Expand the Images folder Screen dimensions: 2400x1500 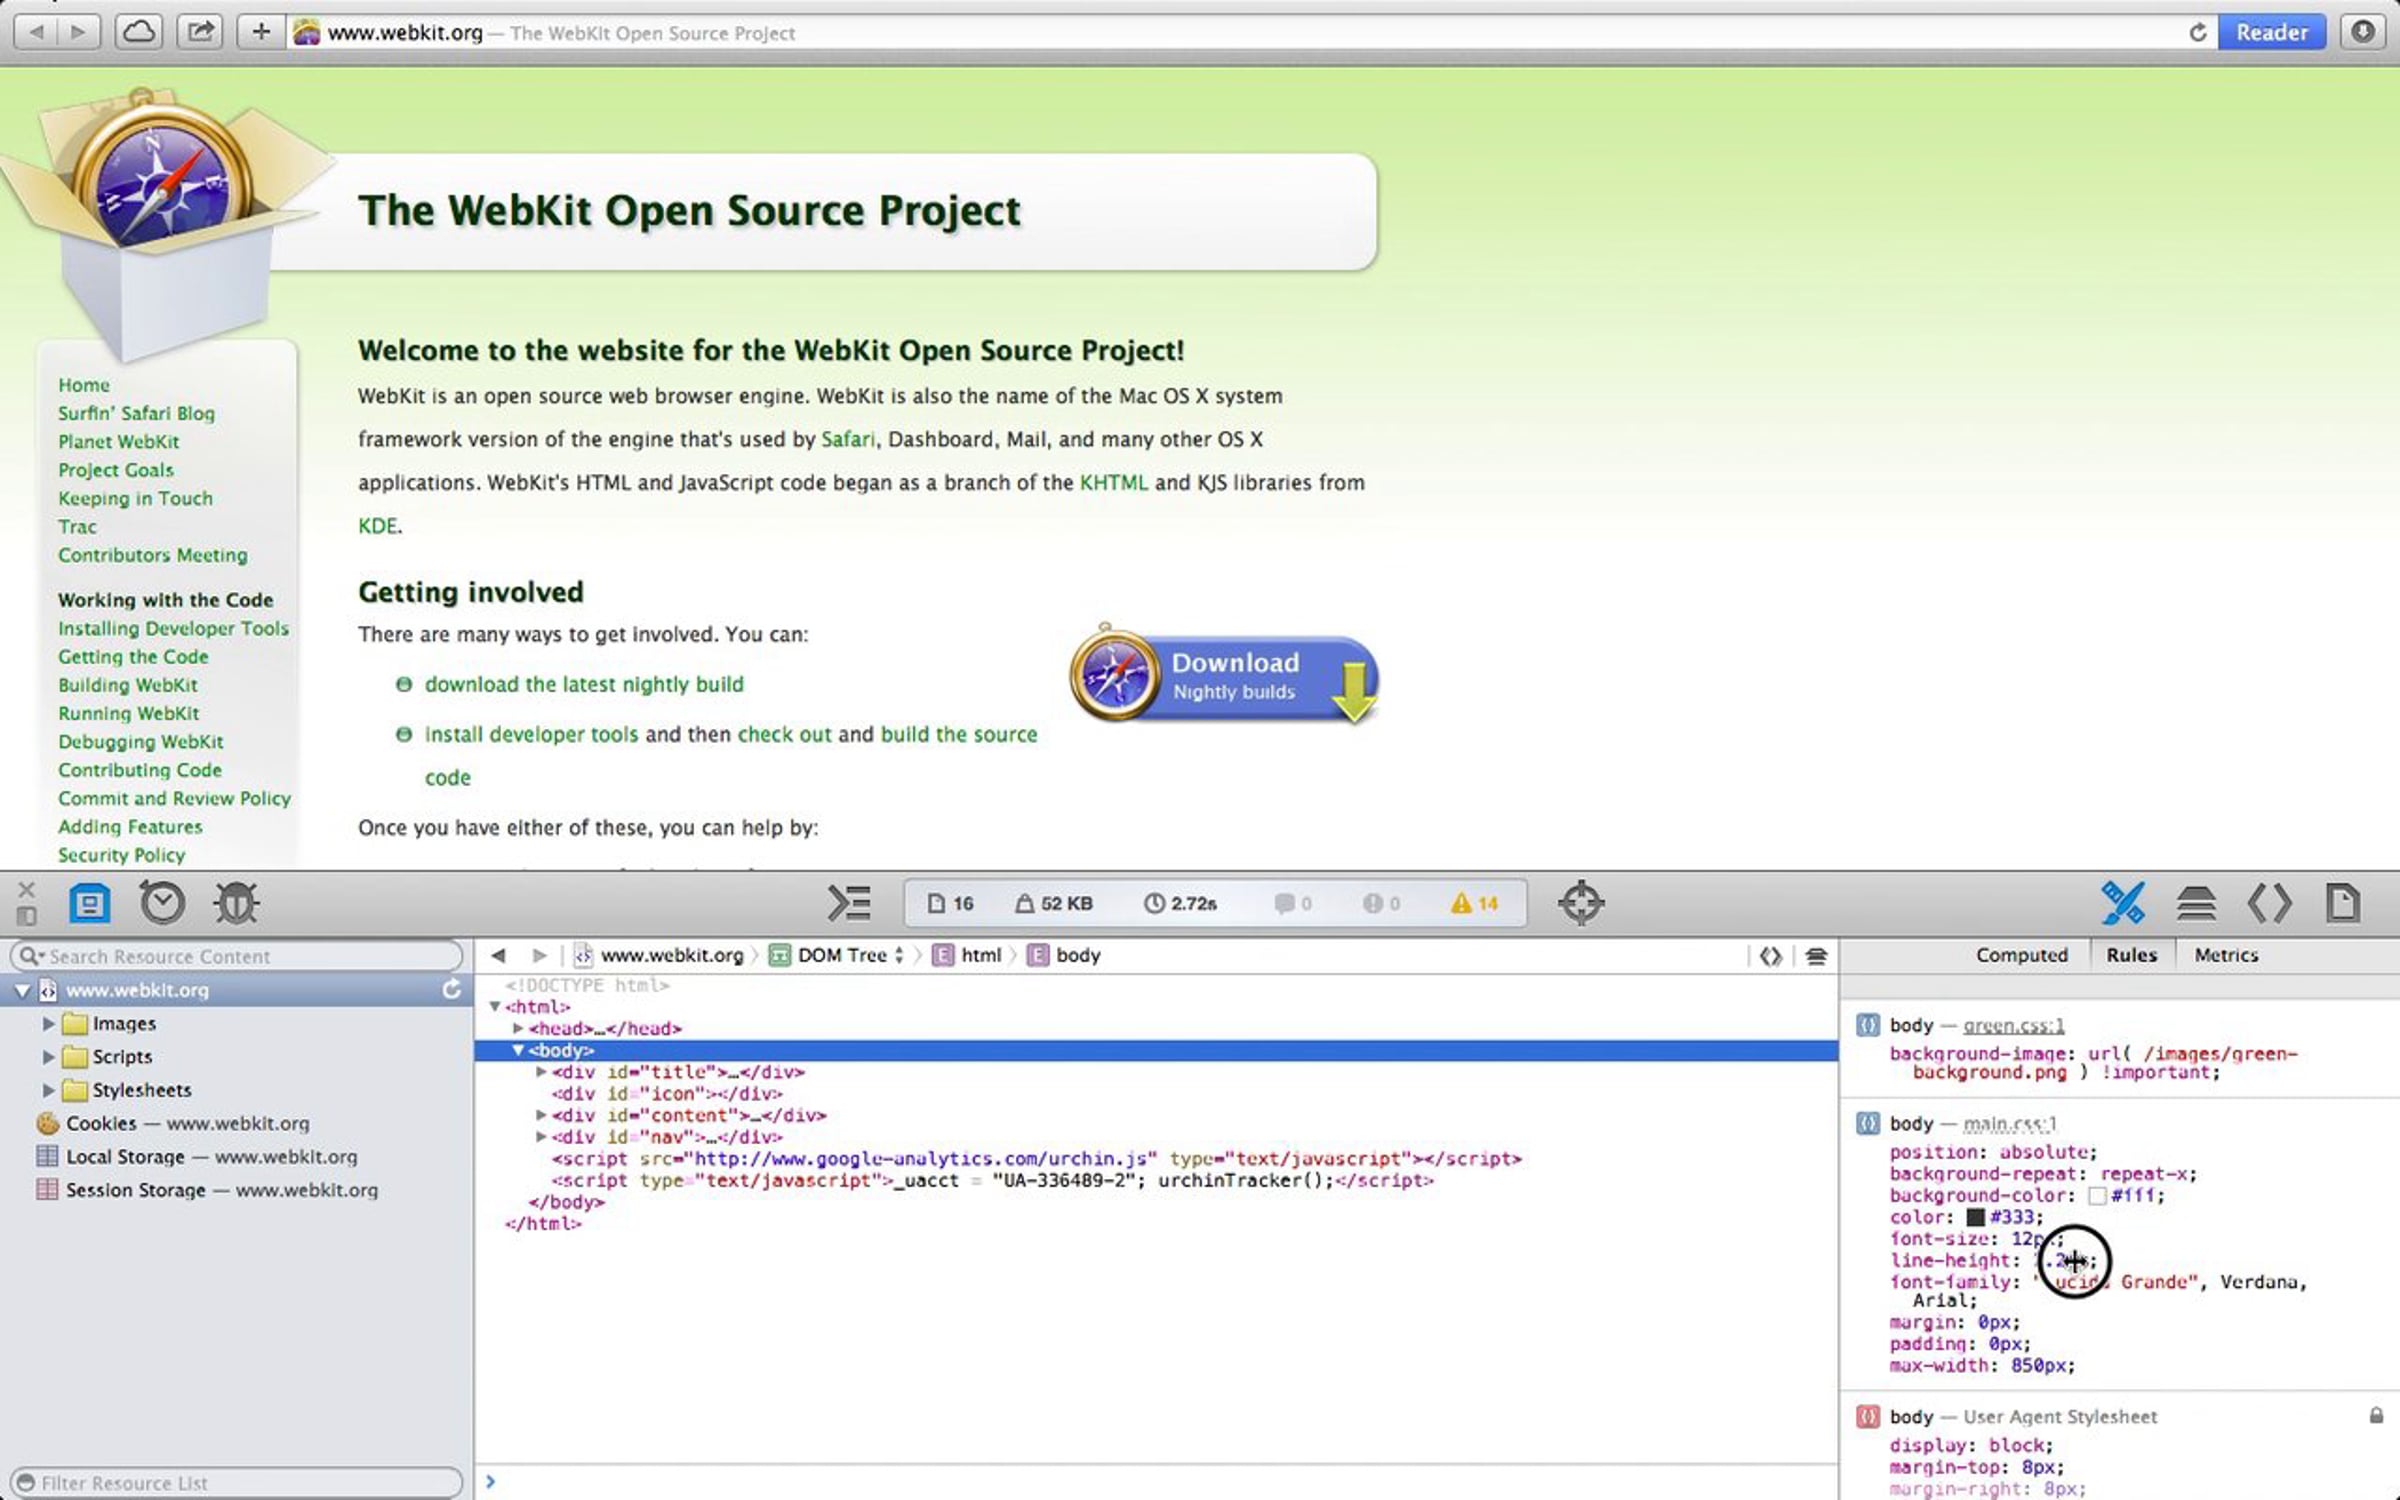coord(48,1023)
